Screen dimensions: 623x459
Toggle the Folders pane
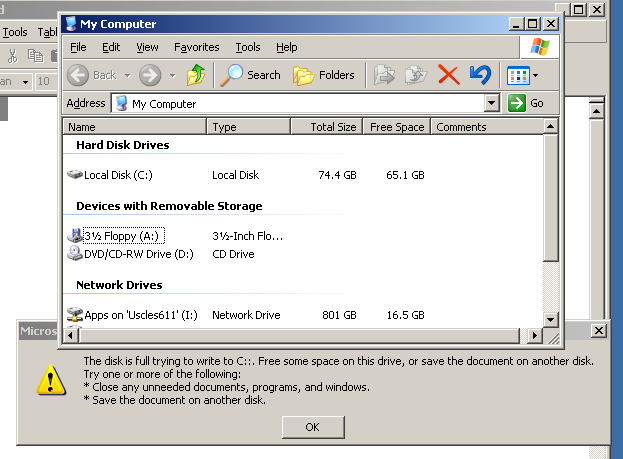point(324,75)
